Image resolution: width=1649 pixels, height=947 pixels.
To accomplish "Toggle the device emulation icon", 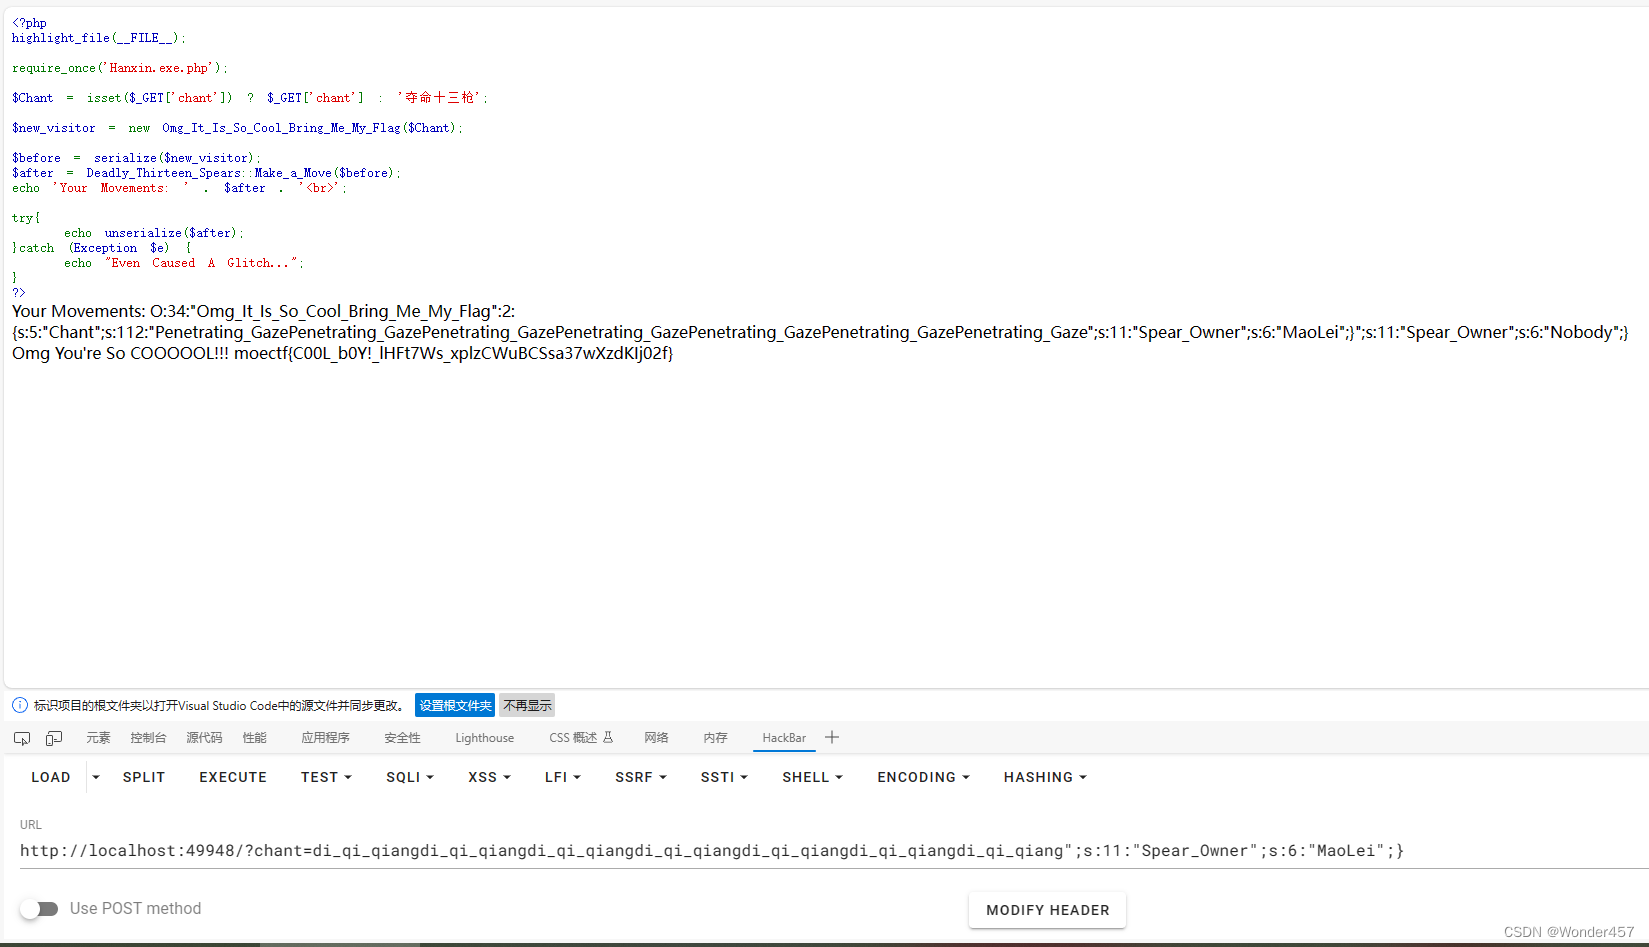I will coord(53,738).
